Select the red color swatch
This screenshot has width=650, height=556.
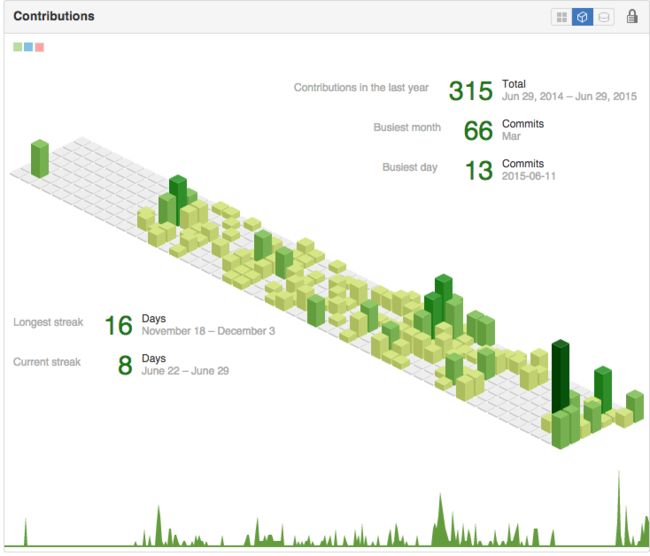(39, 47)
